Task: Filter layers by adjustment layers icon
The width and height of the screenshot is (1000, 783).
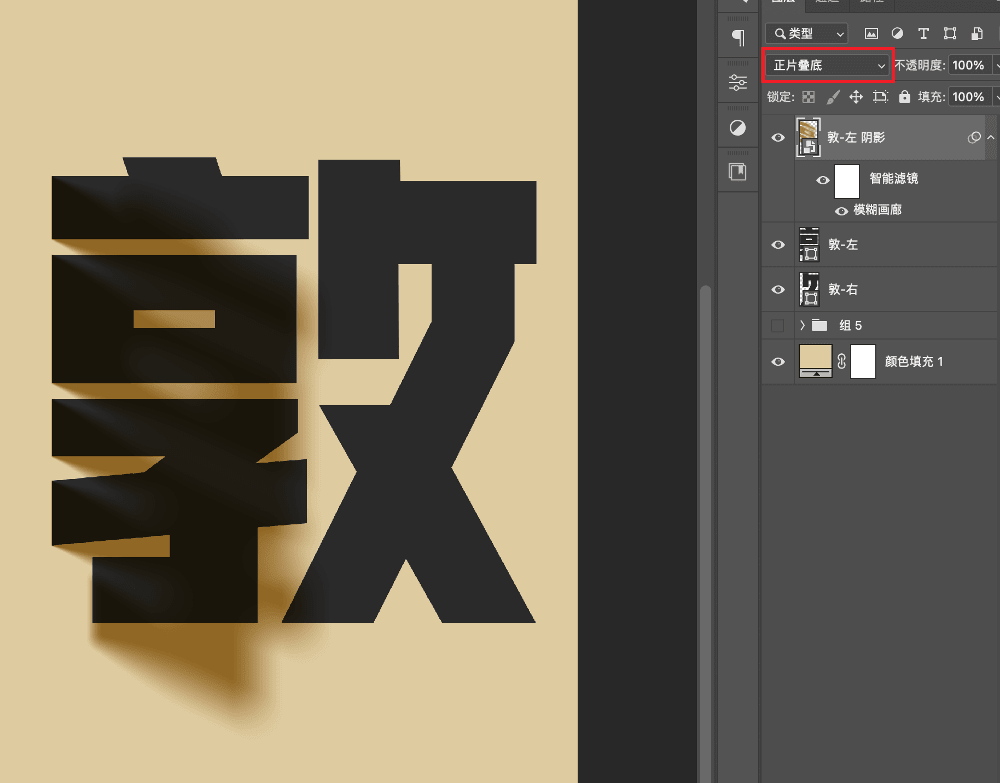Action: click(897, 33)
